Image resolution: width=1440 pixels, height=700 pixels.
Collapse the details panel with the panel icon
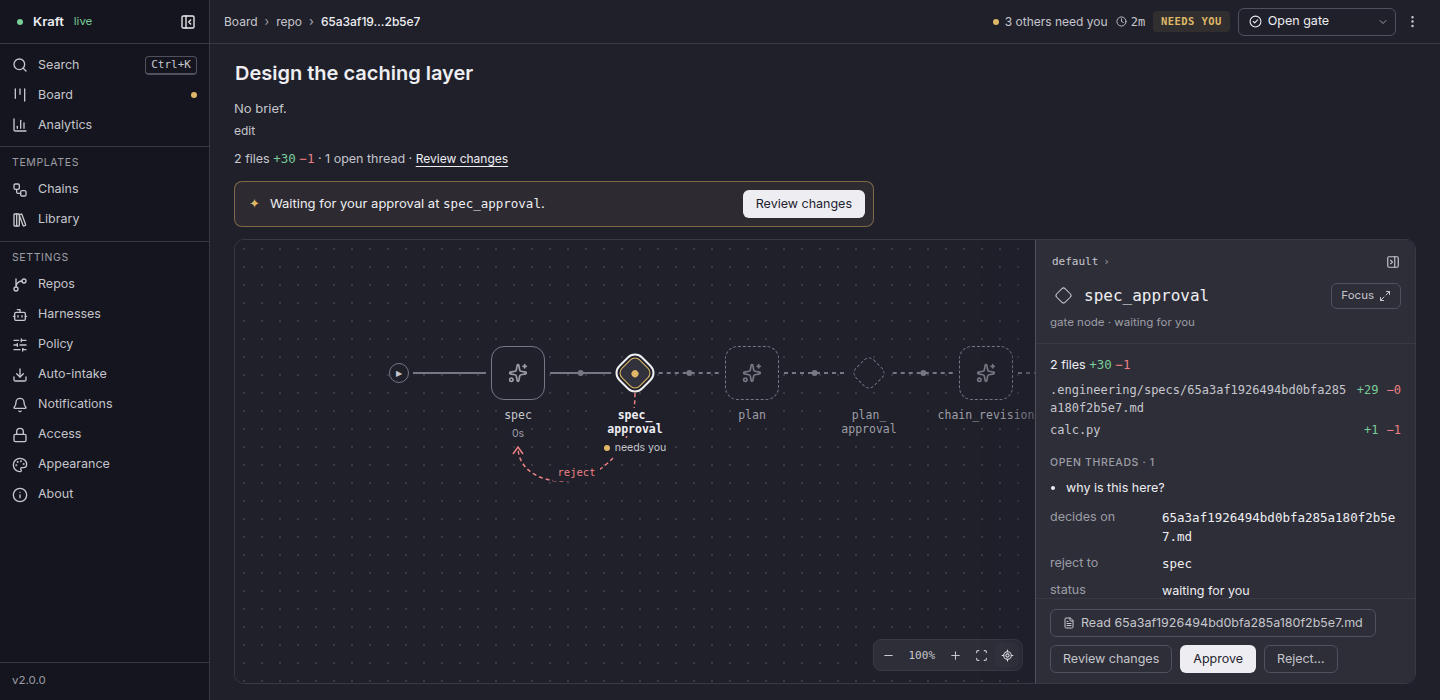(x=1393, y=262)
